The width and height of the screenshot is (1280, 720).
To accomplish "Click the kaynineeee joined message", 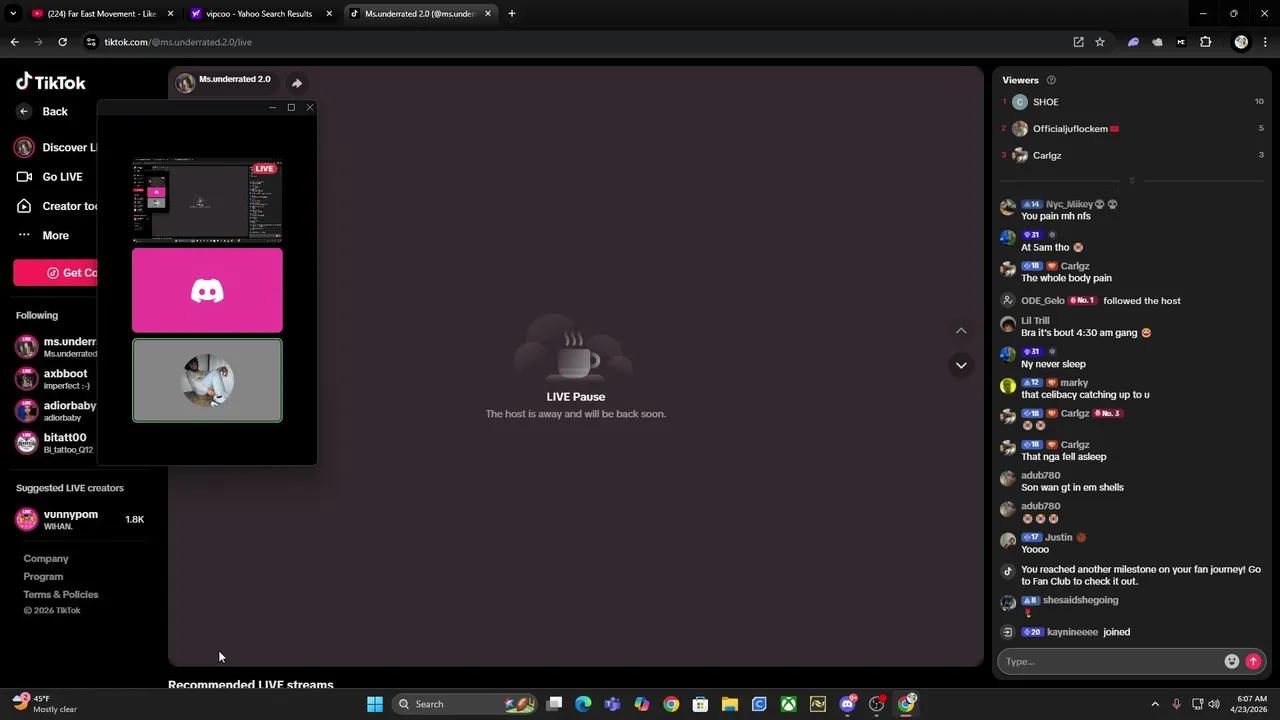I will click(1088, 632).
